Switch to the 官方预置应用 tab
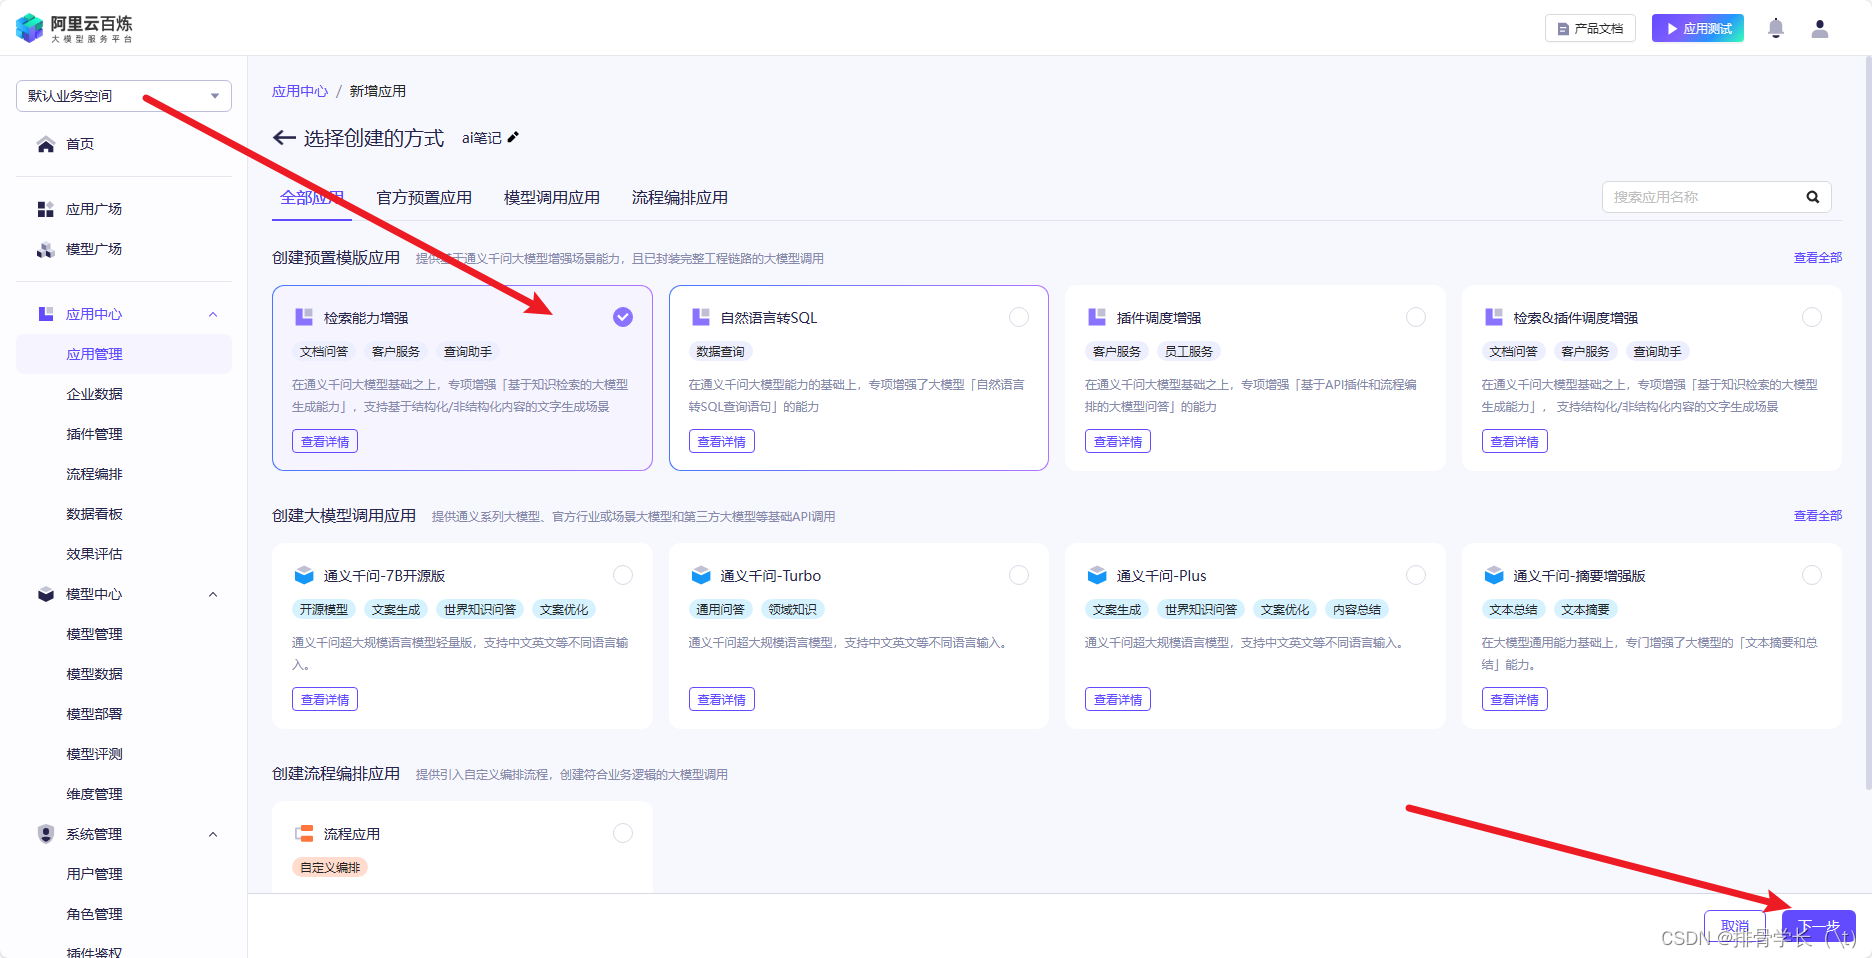The width and height of the screenshot is (1872, 958). [x=424, y=198]
